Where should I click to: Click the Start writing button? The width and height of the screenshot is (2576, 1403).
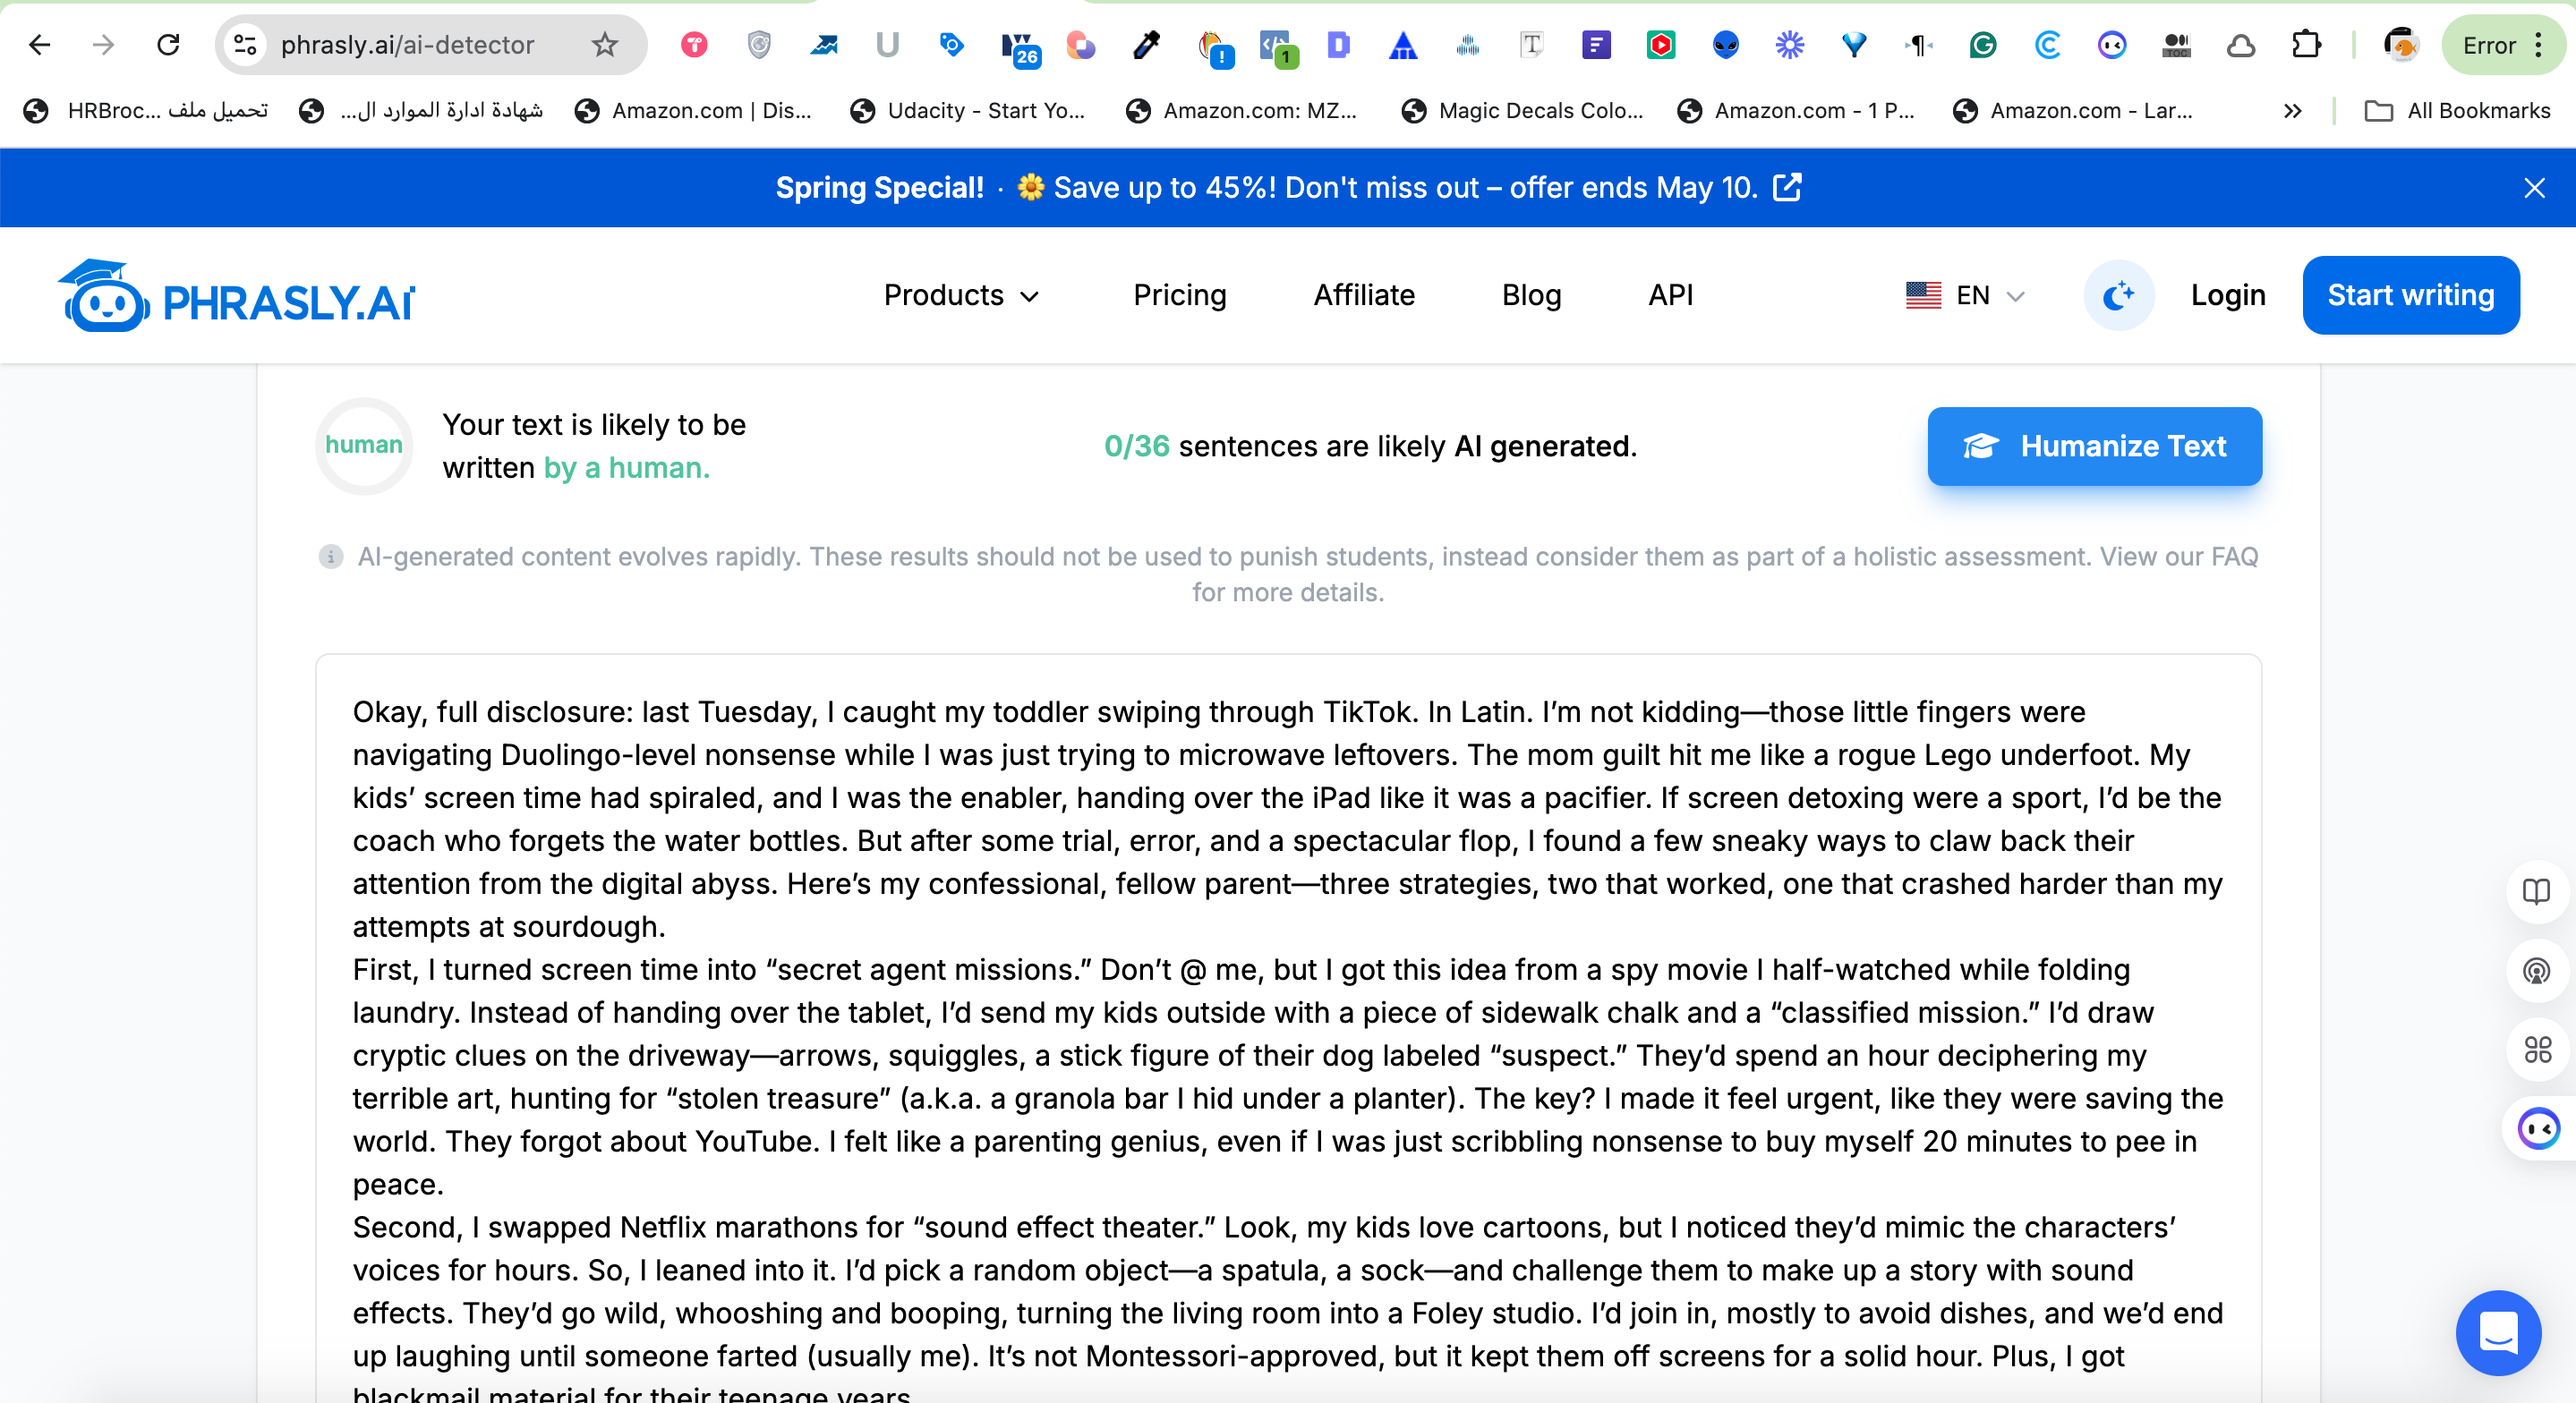pos(2410,296)
